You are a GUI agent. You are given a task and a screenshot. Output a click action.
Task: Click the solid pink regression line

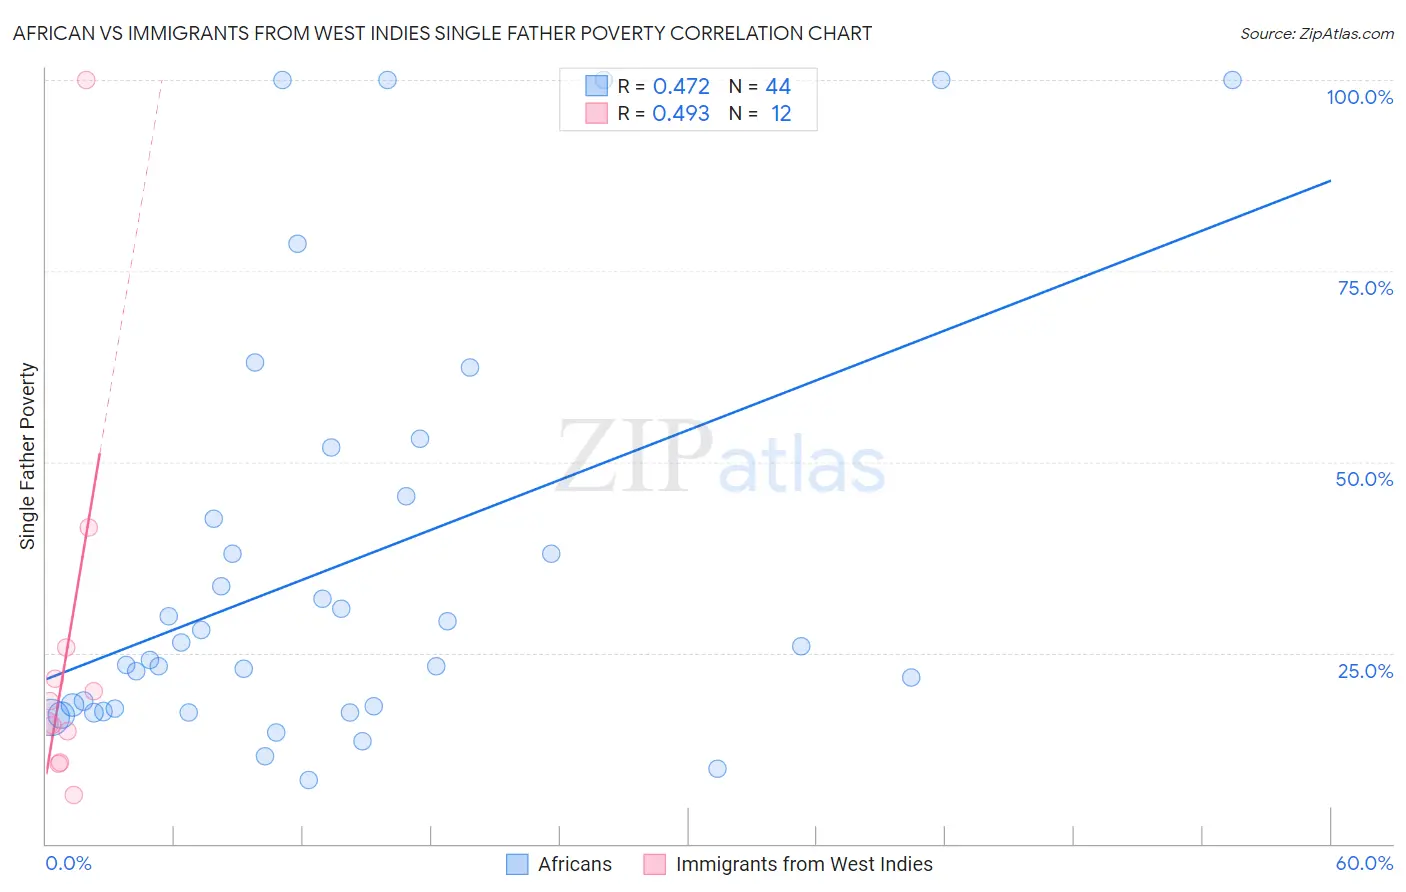coord(73,612)
